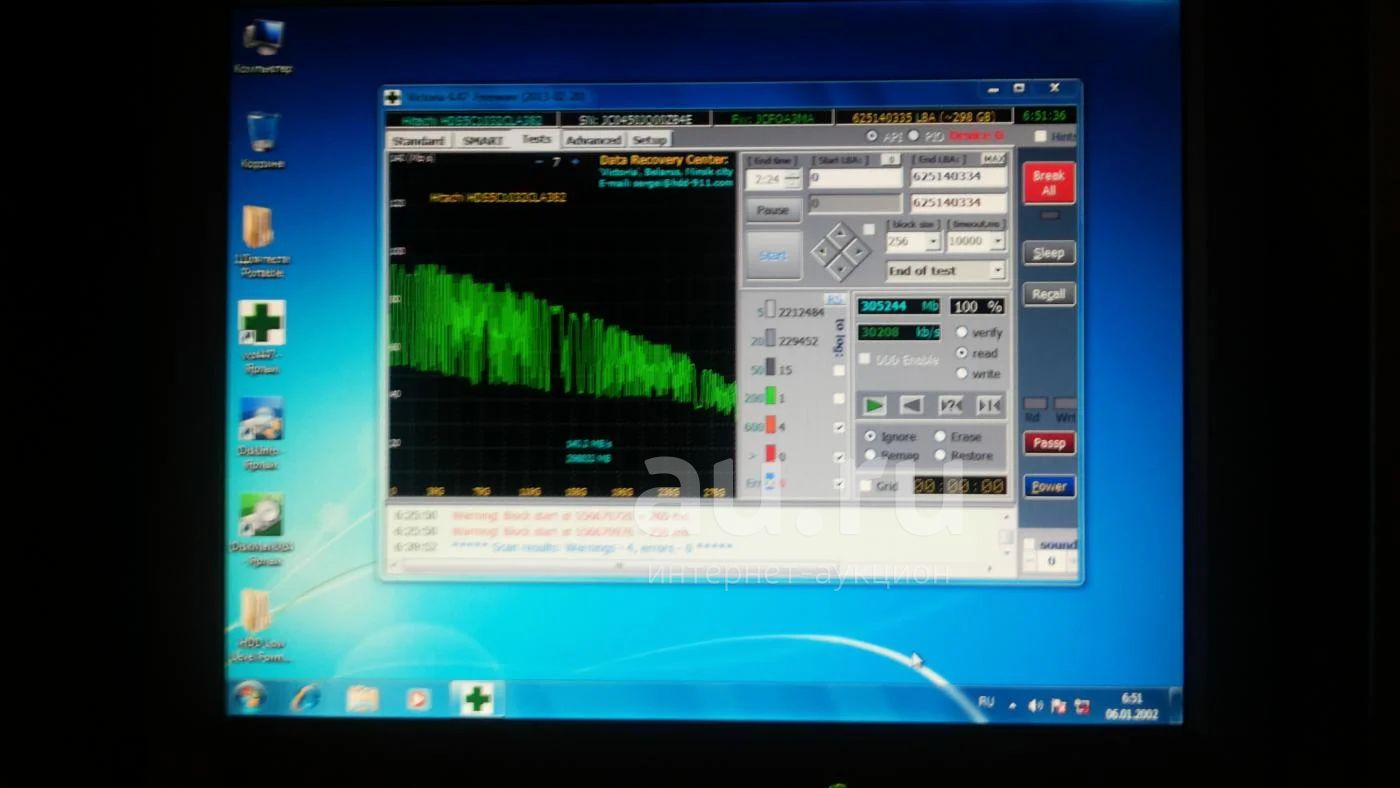
Task: Open the End of test dropdown
Action: click(997, 271)
